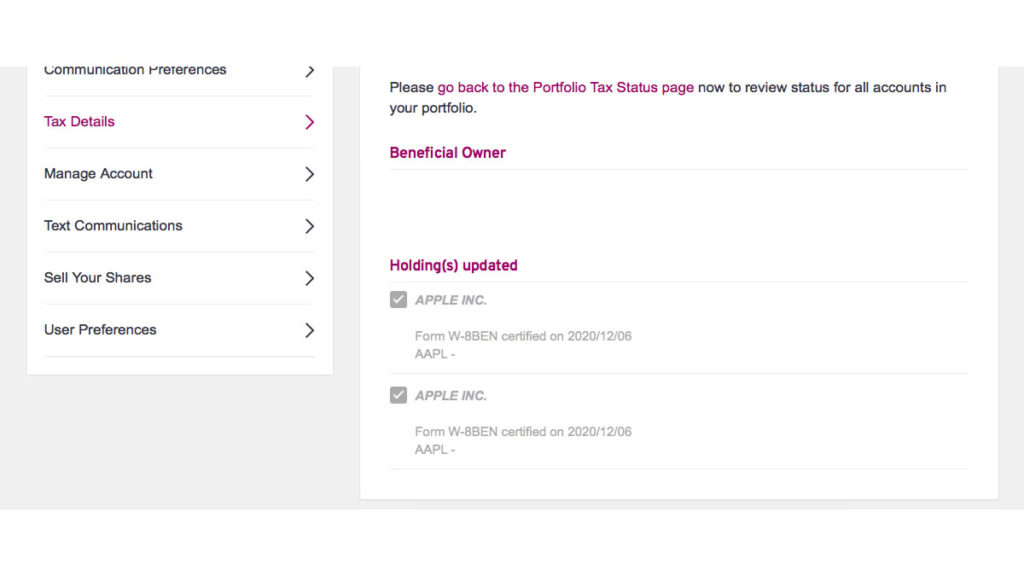Image resolution: width=1024 pixels, height=576 pixels.
Task: Click the arrow icon beside Manage Account
Action: 310,174
